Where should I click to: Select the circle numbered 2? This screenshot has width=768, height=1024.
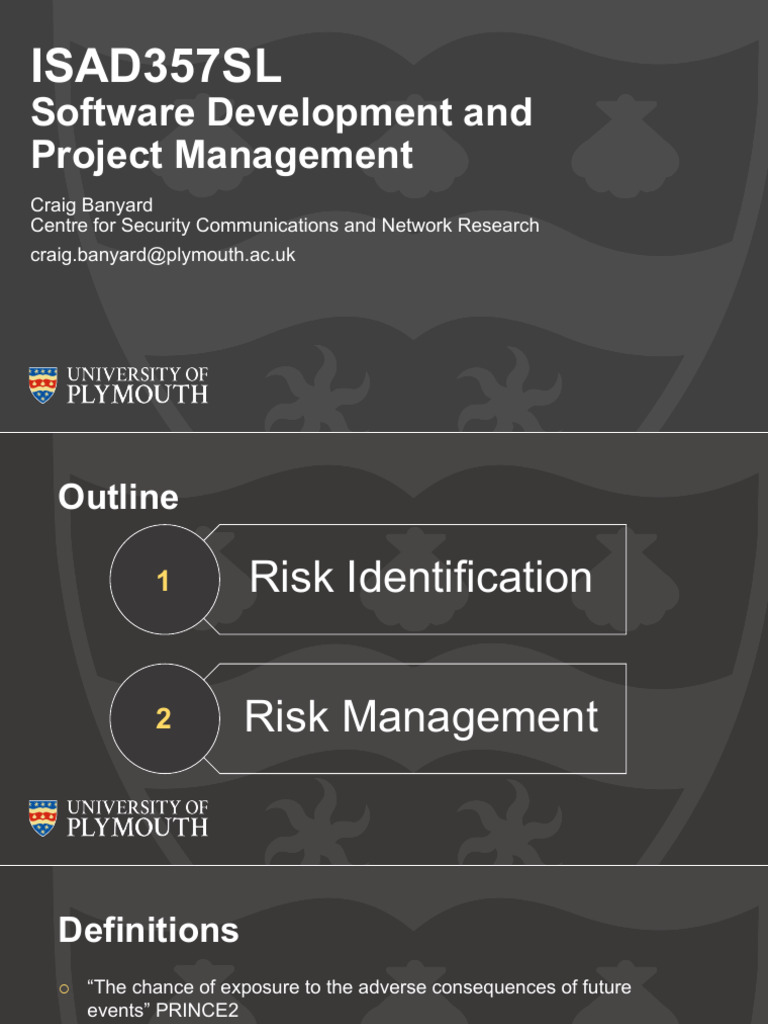(x=163, y=718)
